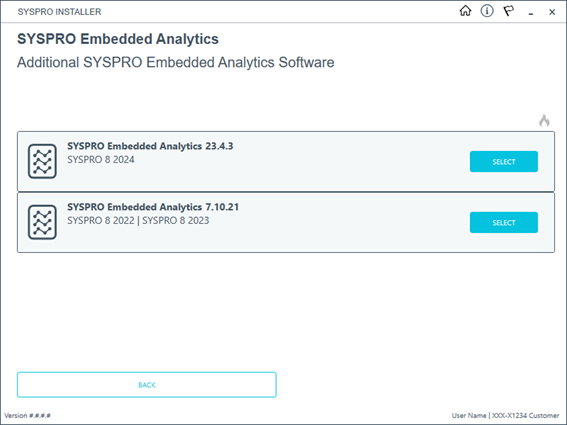
Task: Click the Version label in the footer
Action: [27, 416]
